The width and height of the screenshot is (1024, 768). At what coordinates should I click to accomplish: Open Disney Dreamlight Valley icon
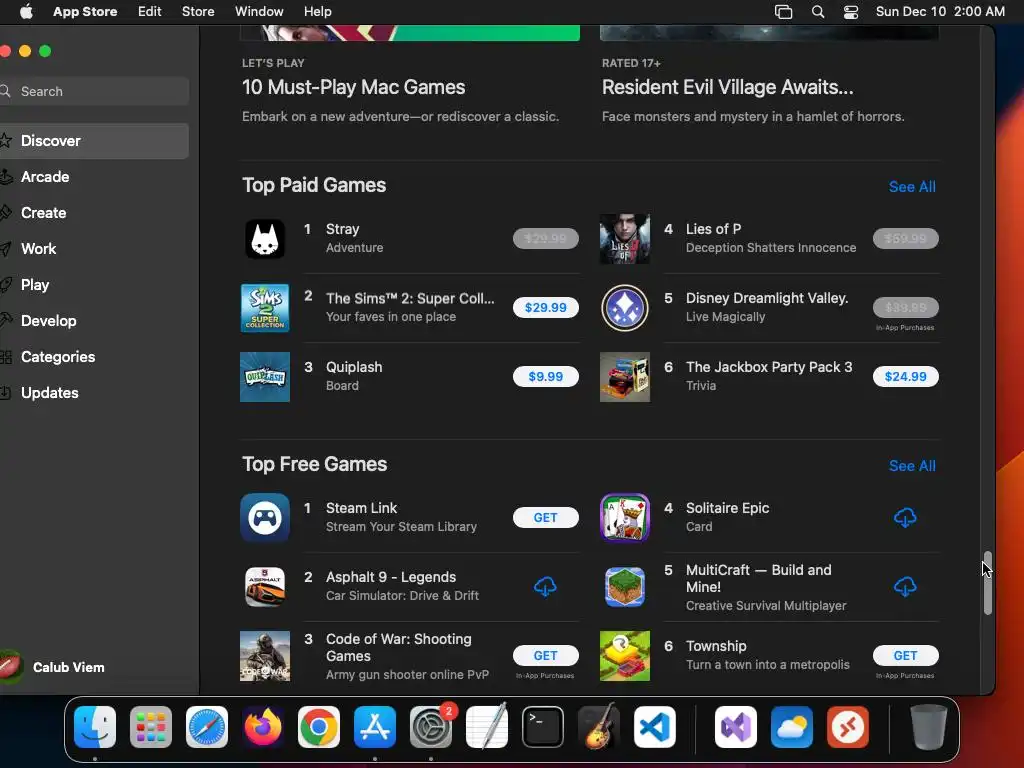pos(624,308)
